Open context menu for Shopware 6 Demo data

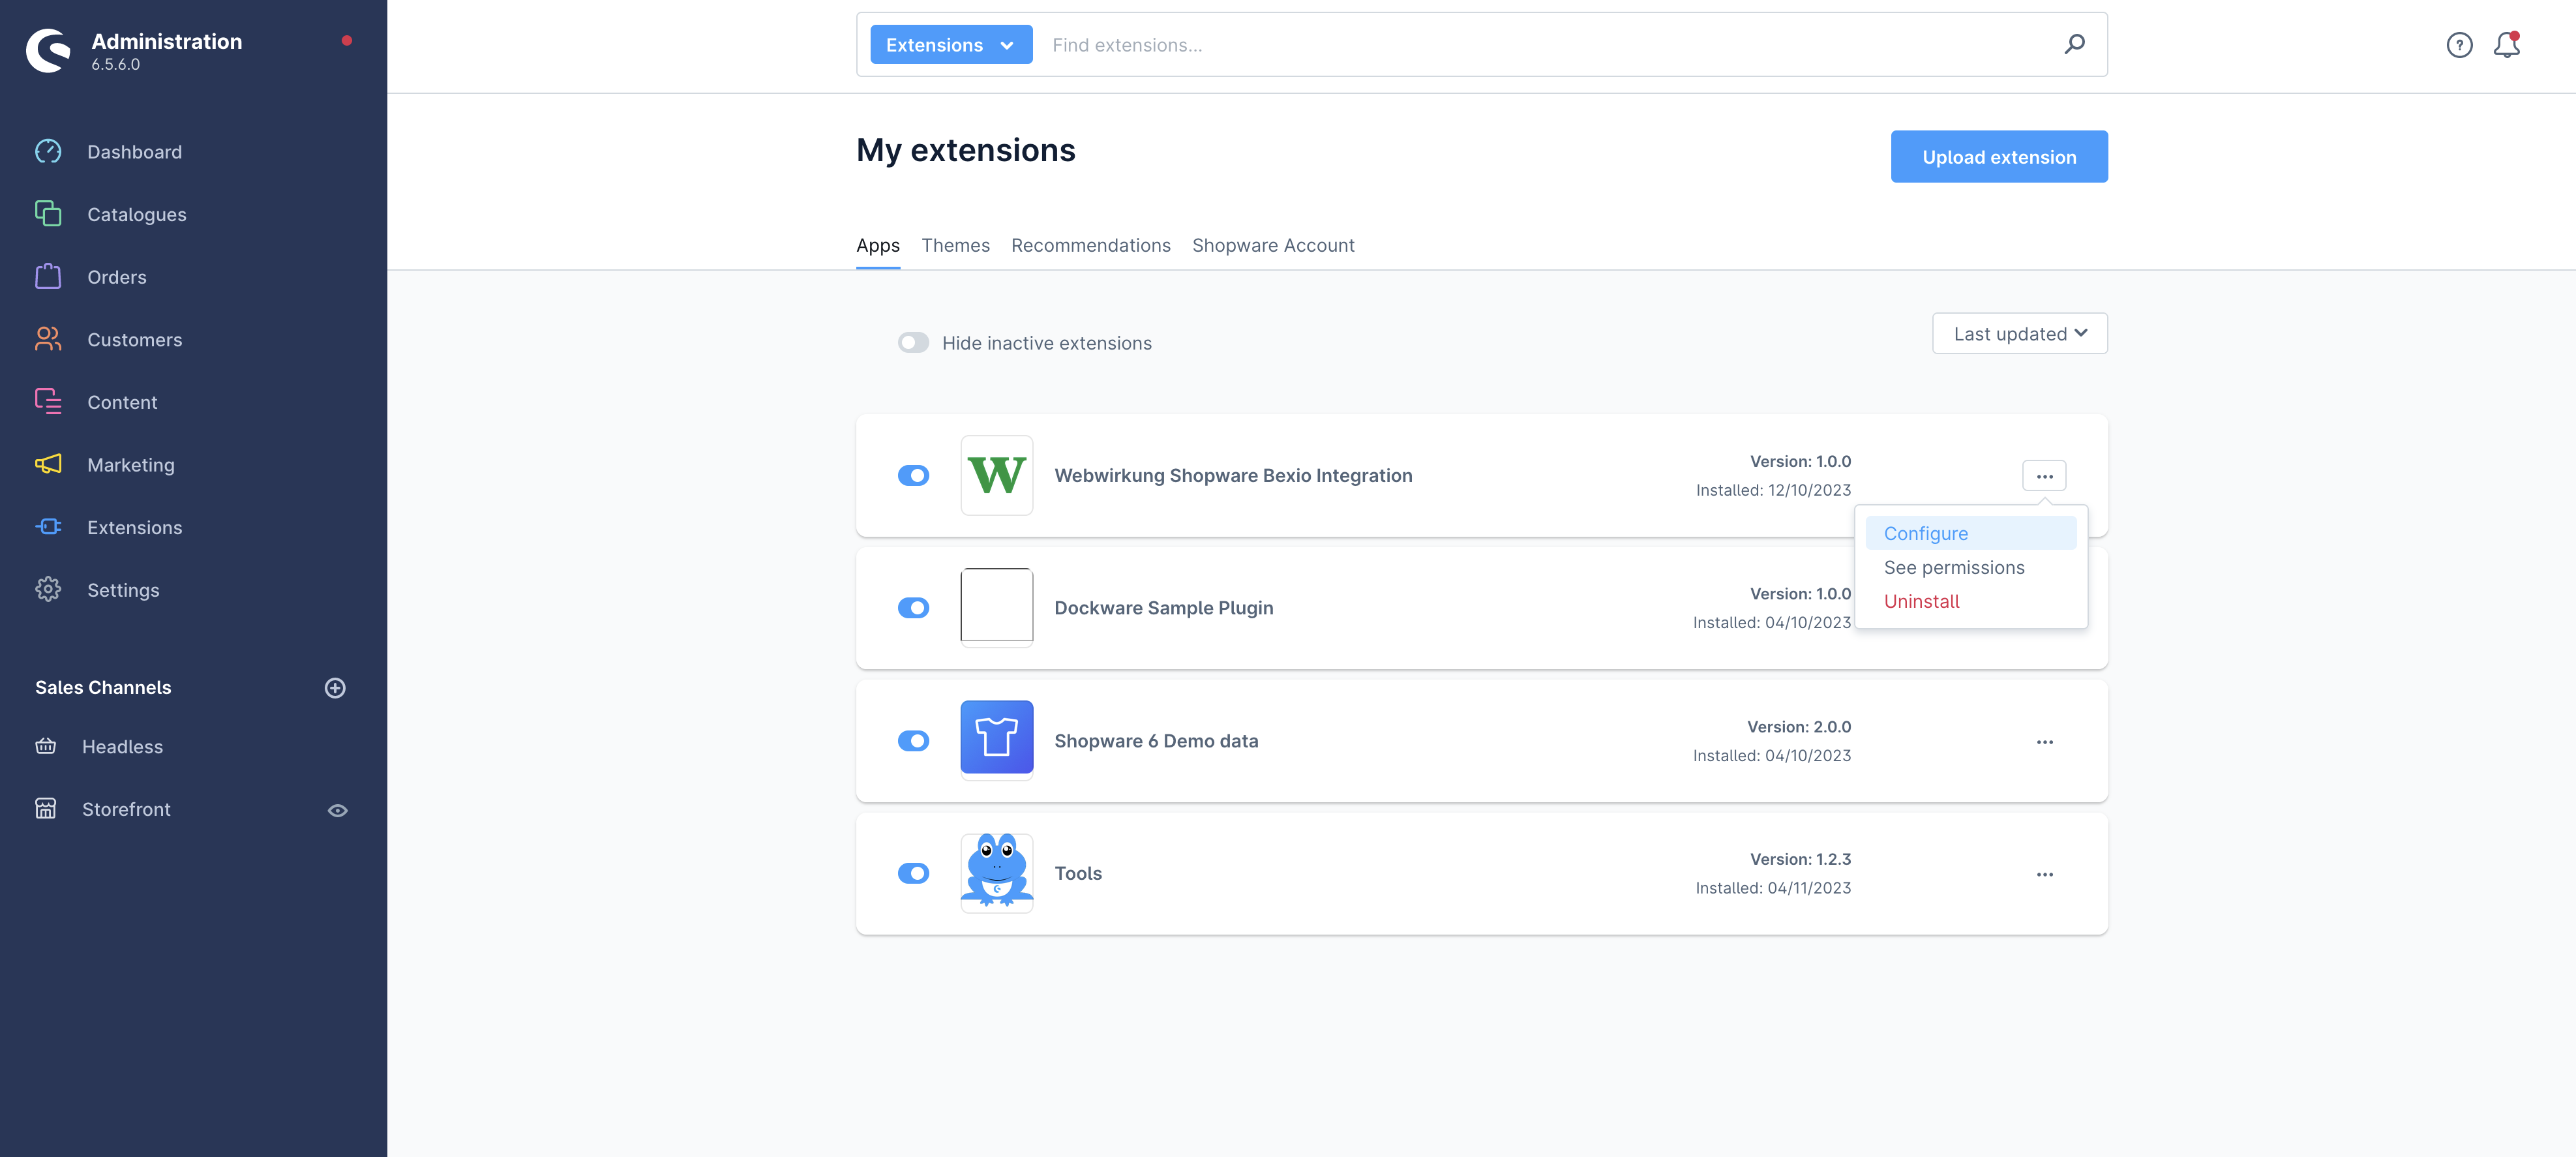click(2044, 741)
